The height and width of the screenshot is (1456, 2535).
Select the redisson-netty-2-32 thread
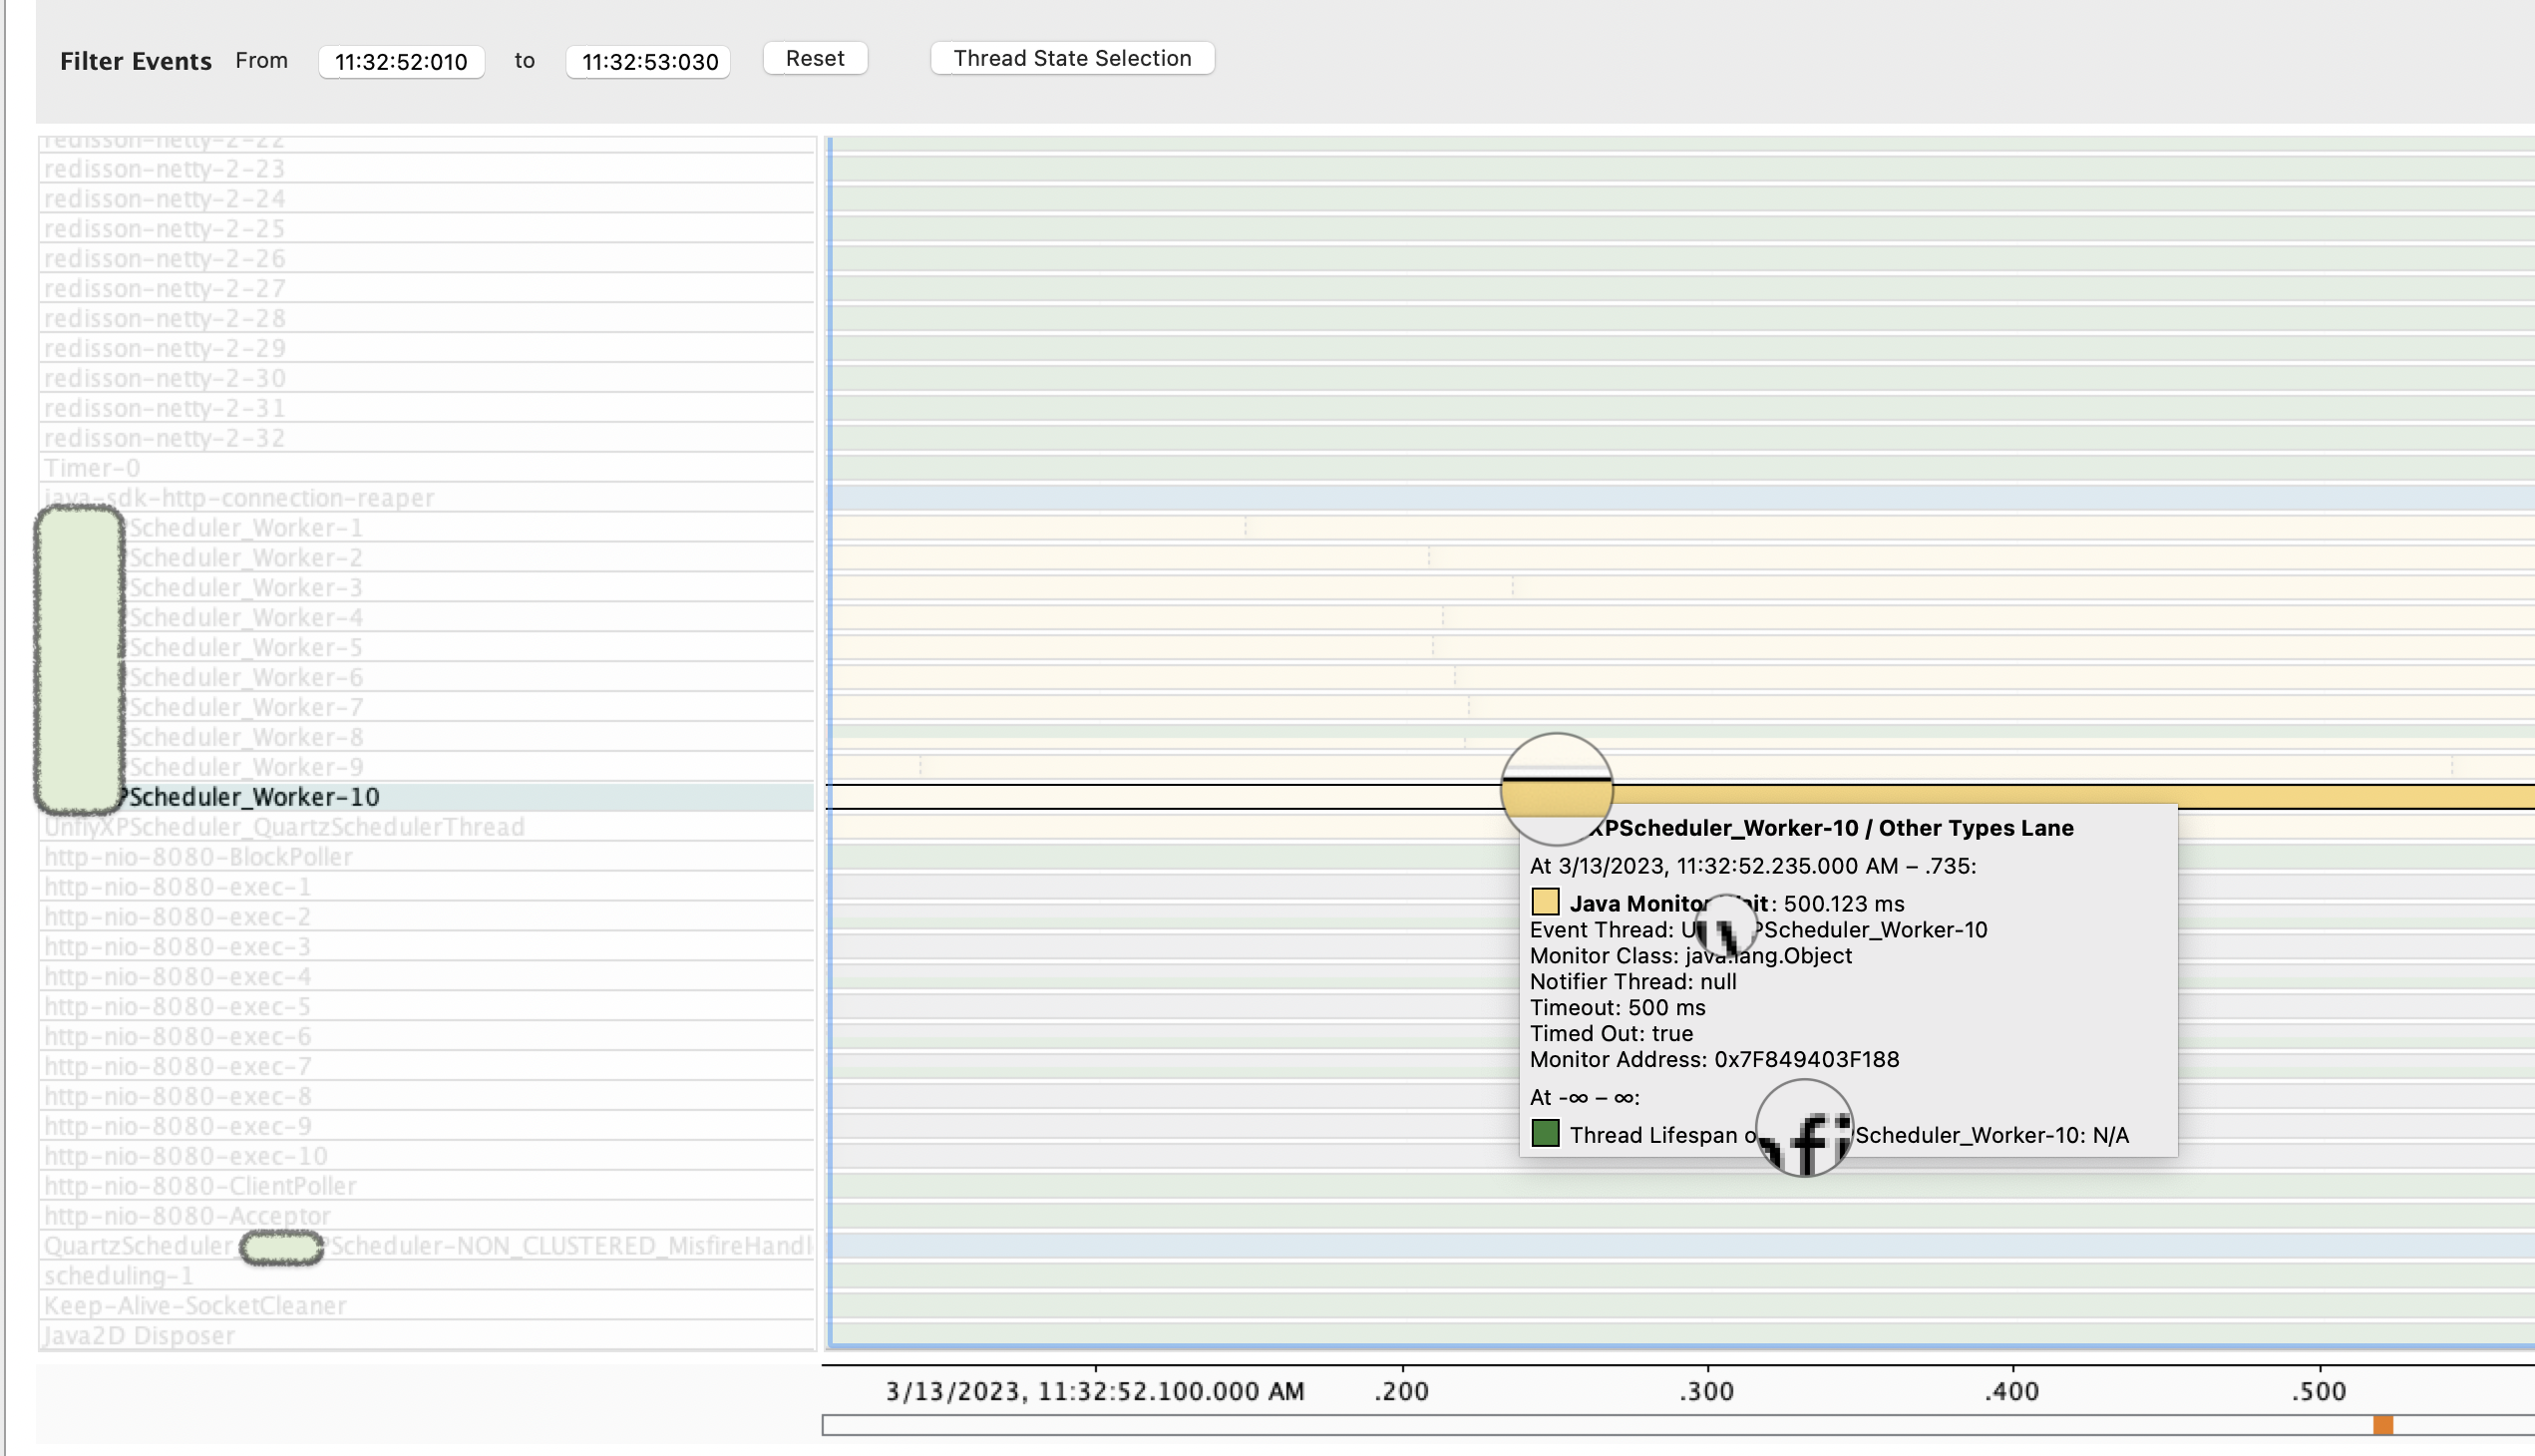(x=165, y=438)
